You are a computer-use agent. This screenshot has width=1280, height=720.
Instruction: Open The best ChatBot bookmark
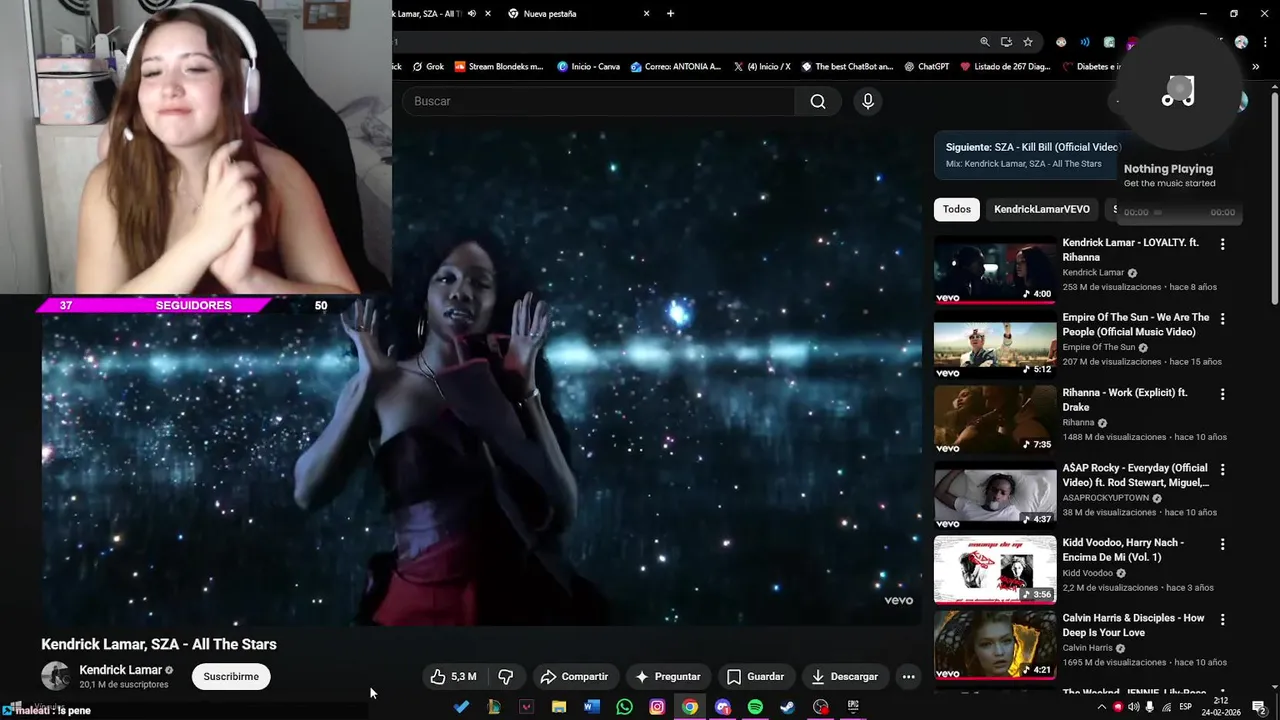point(847,67)
